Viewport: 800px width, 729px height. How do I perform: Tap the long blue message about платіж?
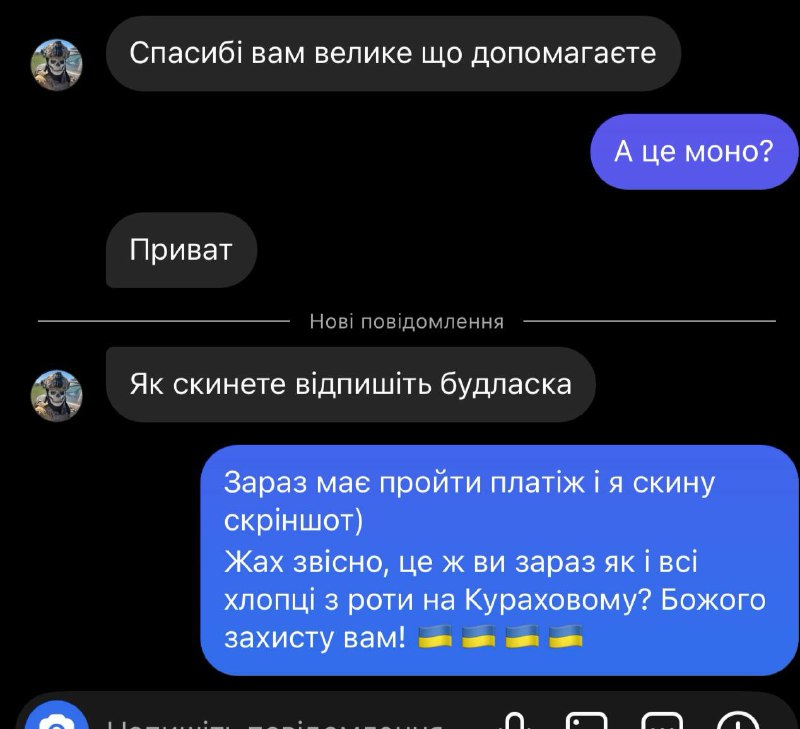click(499, 560)
